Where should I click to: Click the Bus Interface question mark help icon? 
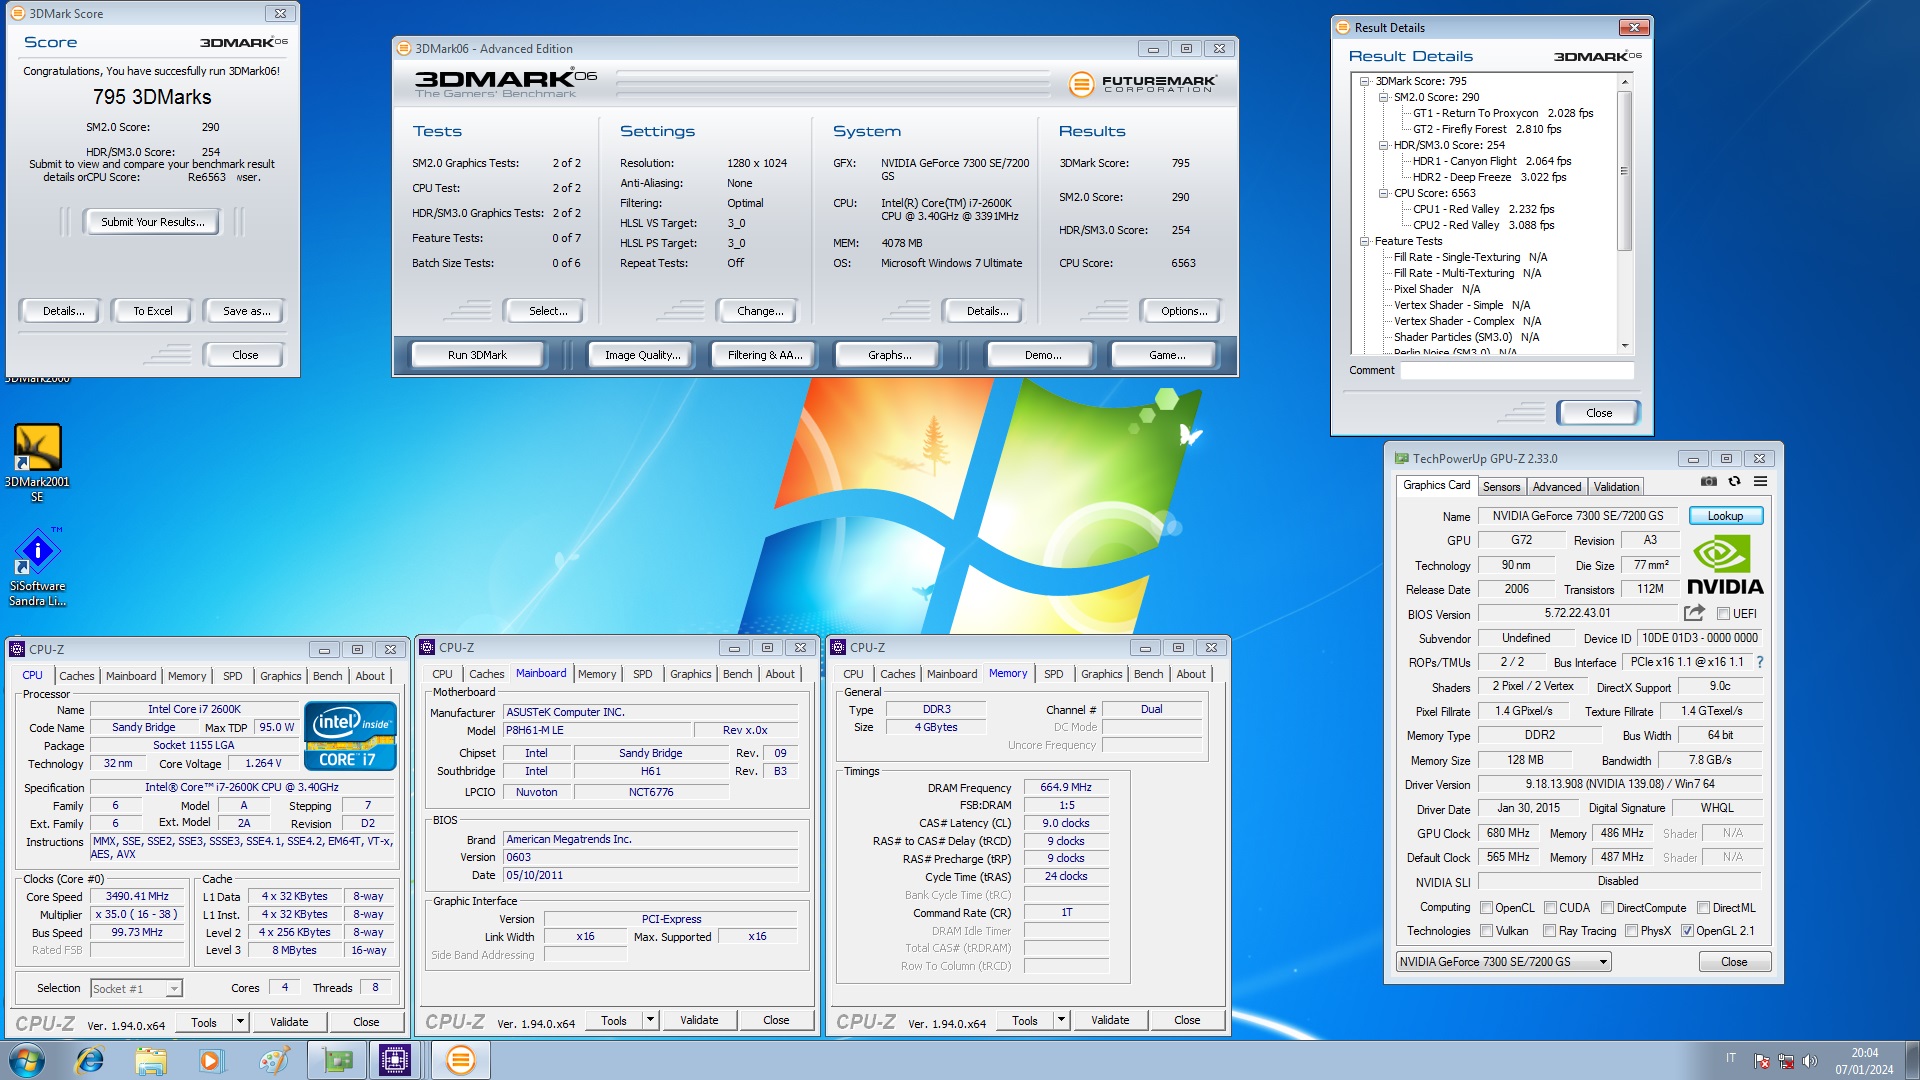click(1760, 662)
